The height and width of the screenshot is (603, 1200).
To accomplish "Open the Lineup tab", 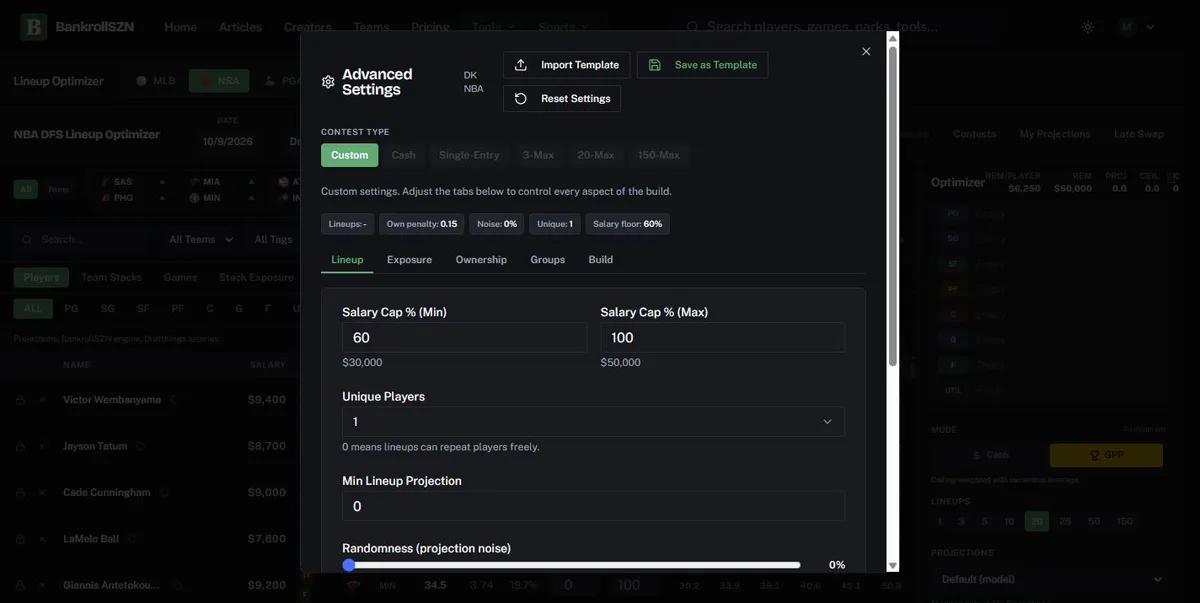I will [x=347, y=260].
